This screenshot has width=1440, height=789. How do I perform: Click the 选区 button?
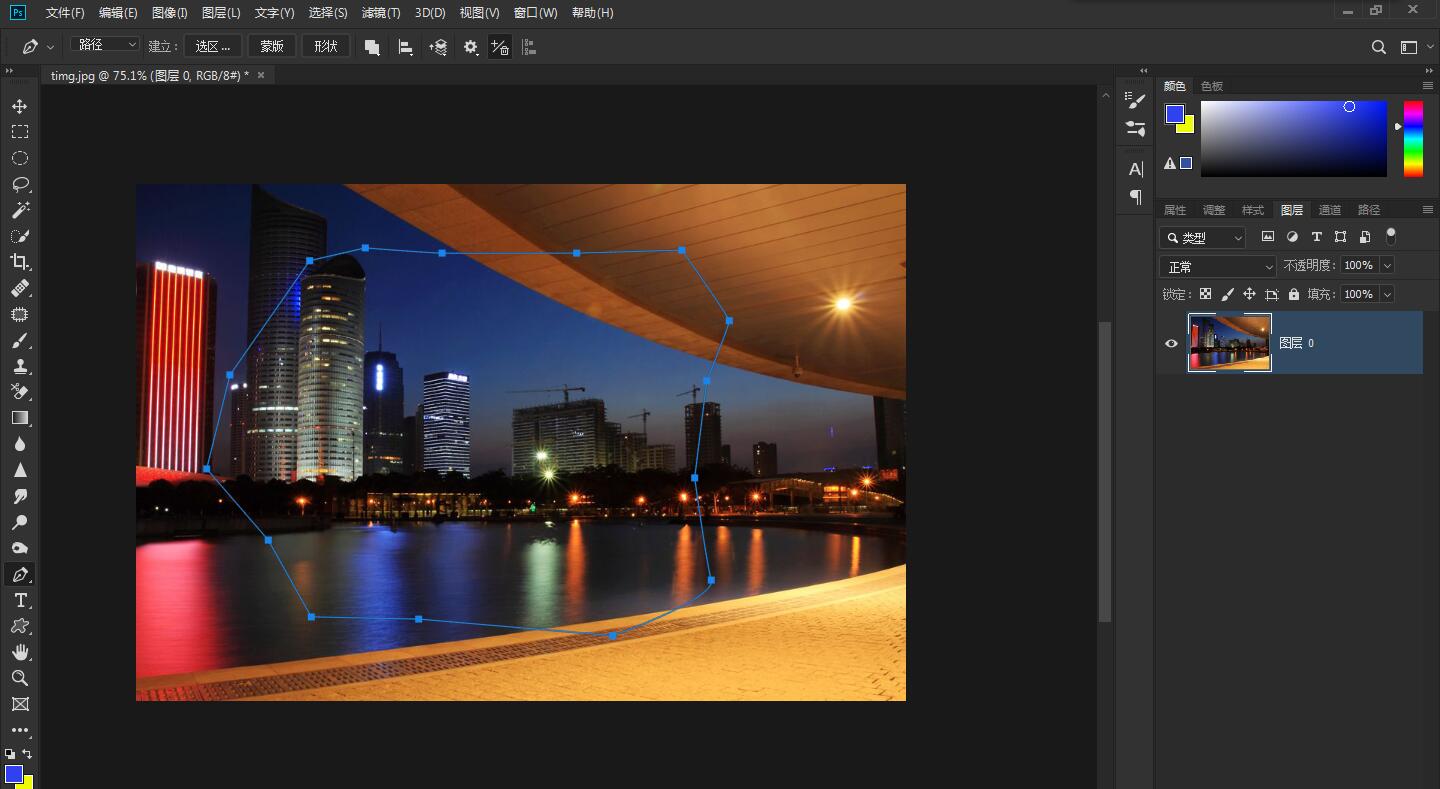tap(212, 46)
